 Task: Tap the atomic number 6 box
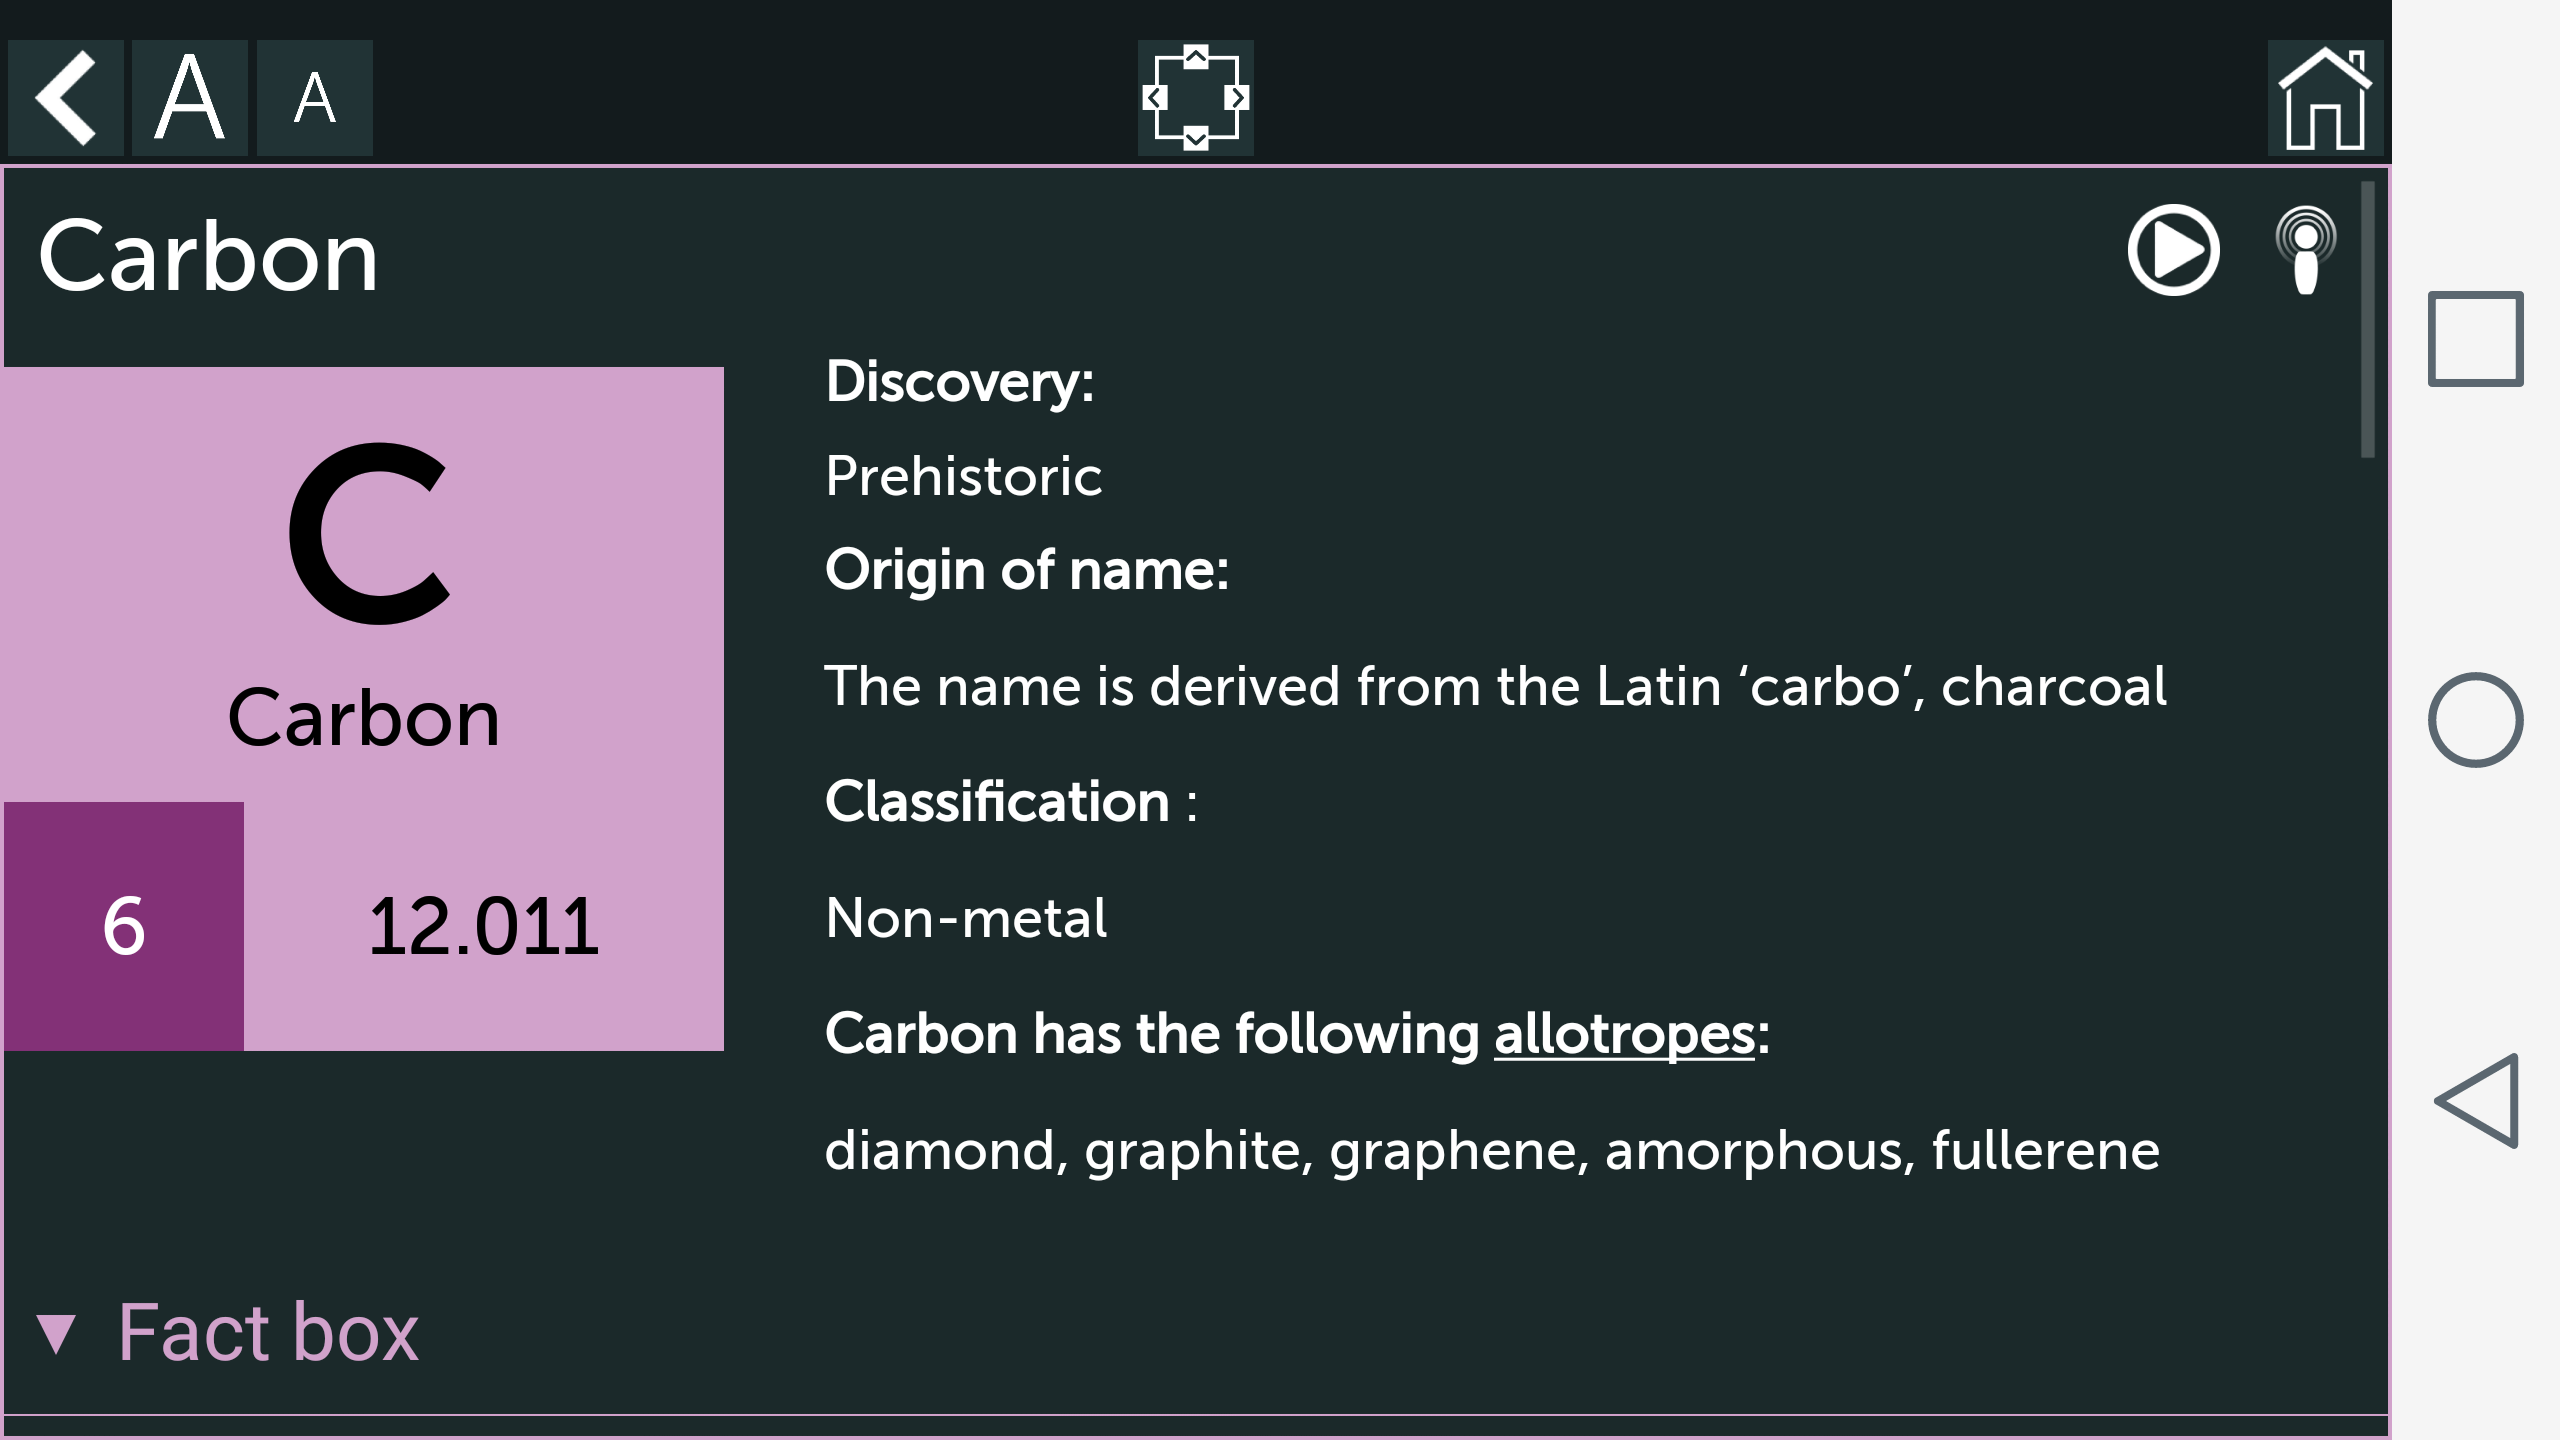point(124,925)
